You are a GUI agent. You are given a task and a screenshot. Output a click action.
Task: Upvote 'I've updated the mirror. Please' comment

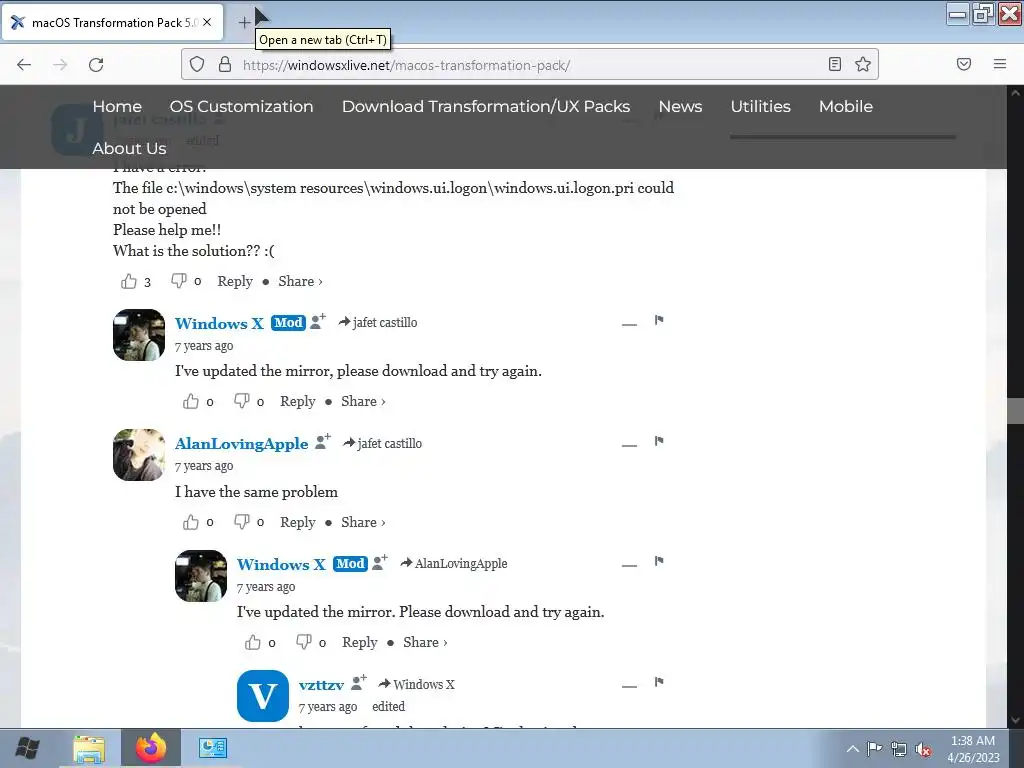click(x=253, y=643)
